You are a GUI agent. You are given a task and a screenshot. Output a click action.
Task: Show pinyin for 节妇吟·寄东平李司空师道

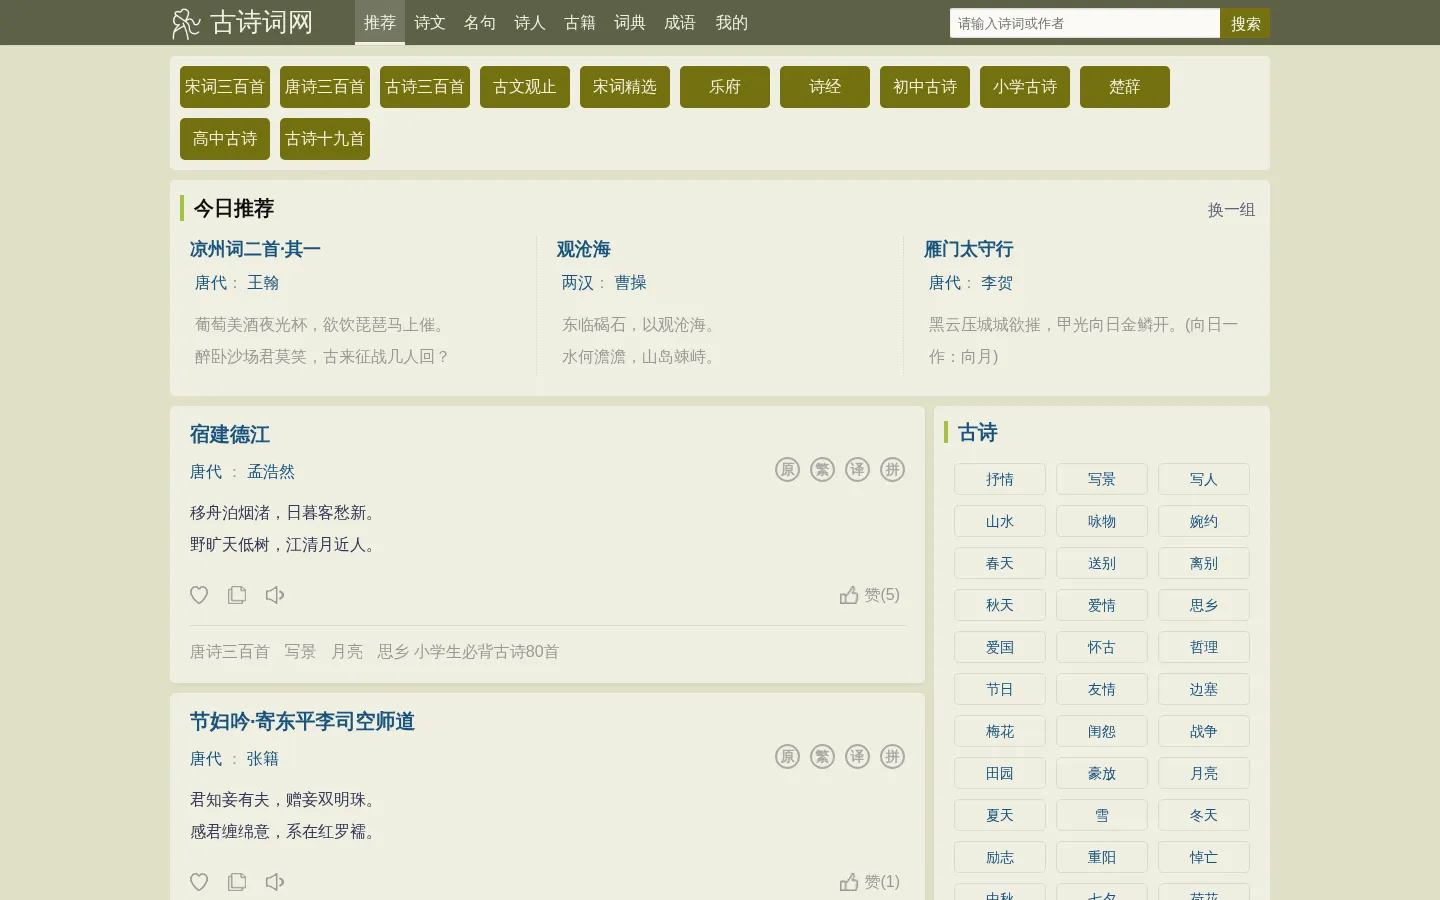click(x=893, y=756)
